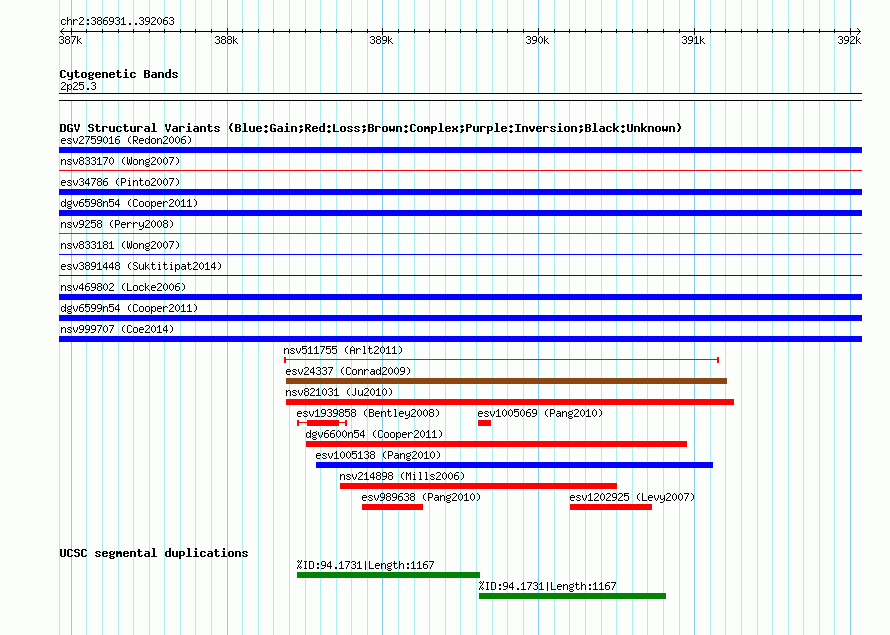Open nsv214898 (Mills2006) label
The width and height of the screenshot is (890, 635).
click(x=402, y=476)
